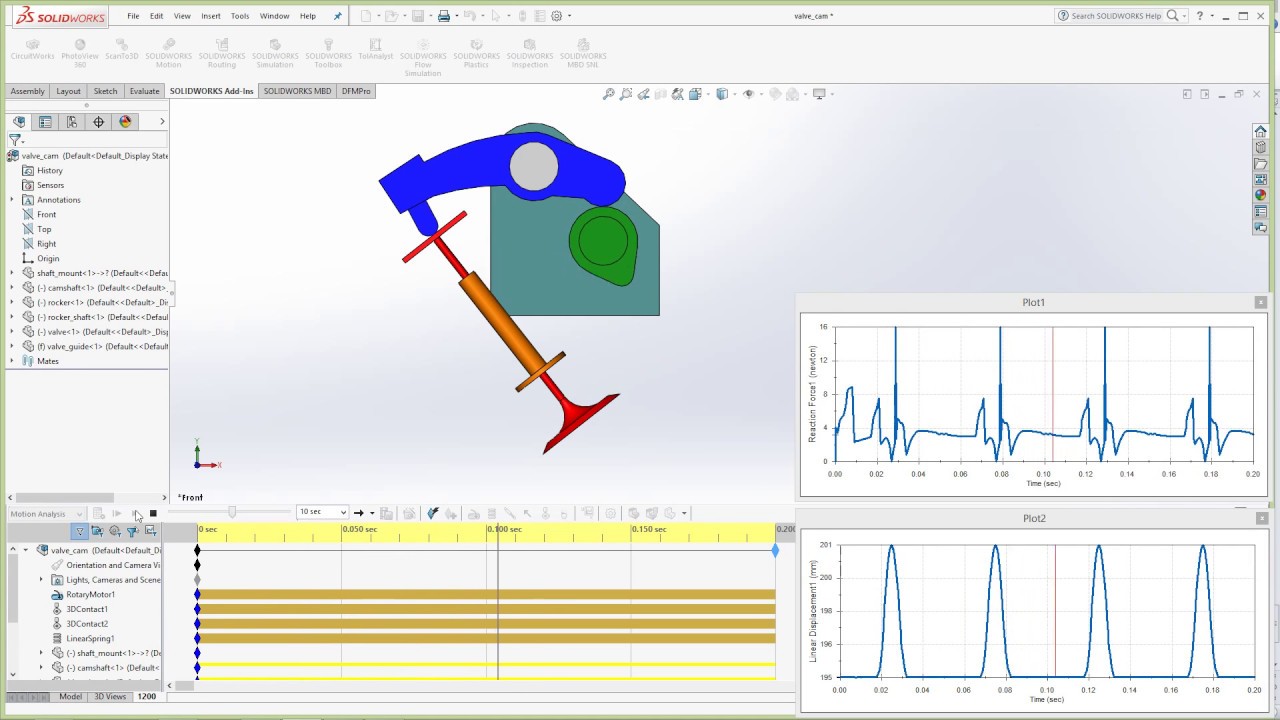
Task: Switch to the SOLIDWORKS MBD tab
Action: click(x=297, y=91)
